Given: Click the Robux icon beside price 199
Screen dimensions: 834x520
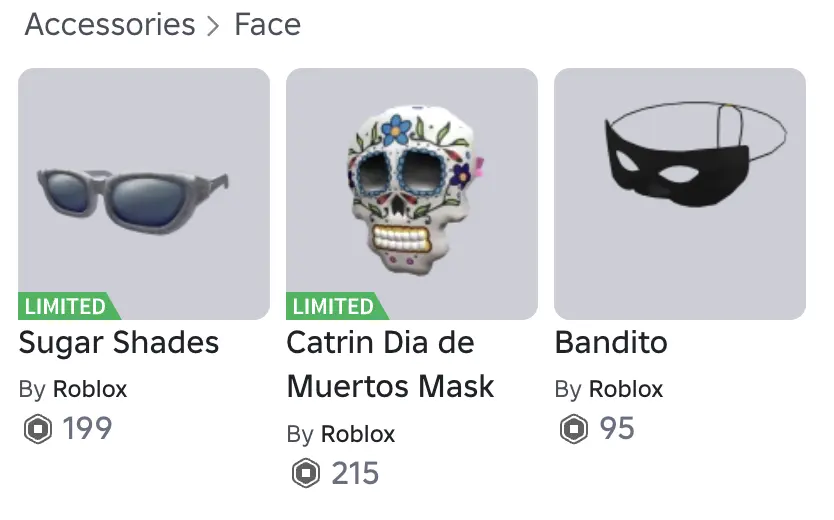Looking at the screenshot, I should (x=37, y=429).
